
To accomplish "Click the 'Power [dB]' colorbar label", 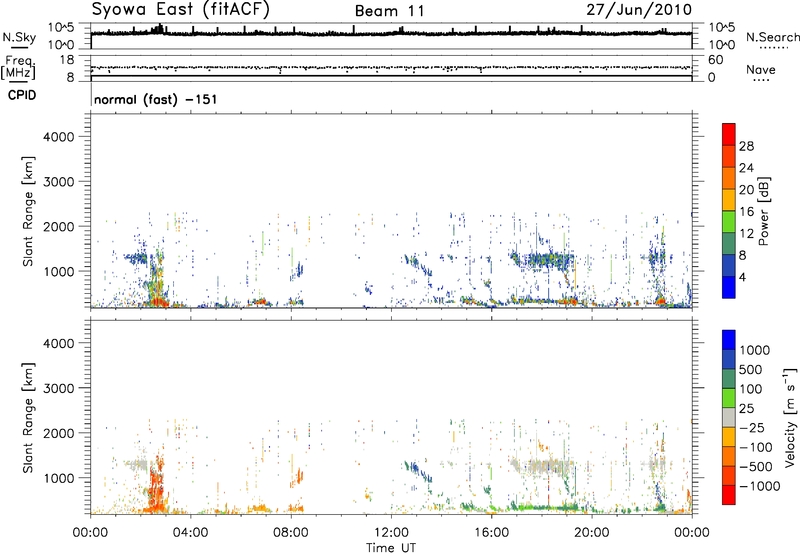I will [x=764, y=211].
